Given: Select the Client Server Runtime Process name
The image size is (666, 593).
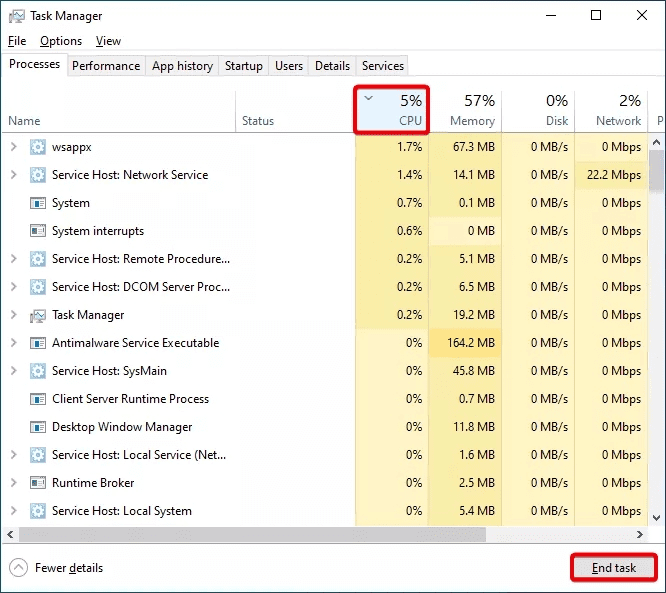Looking at the screenshot, I should pos(130,399).
